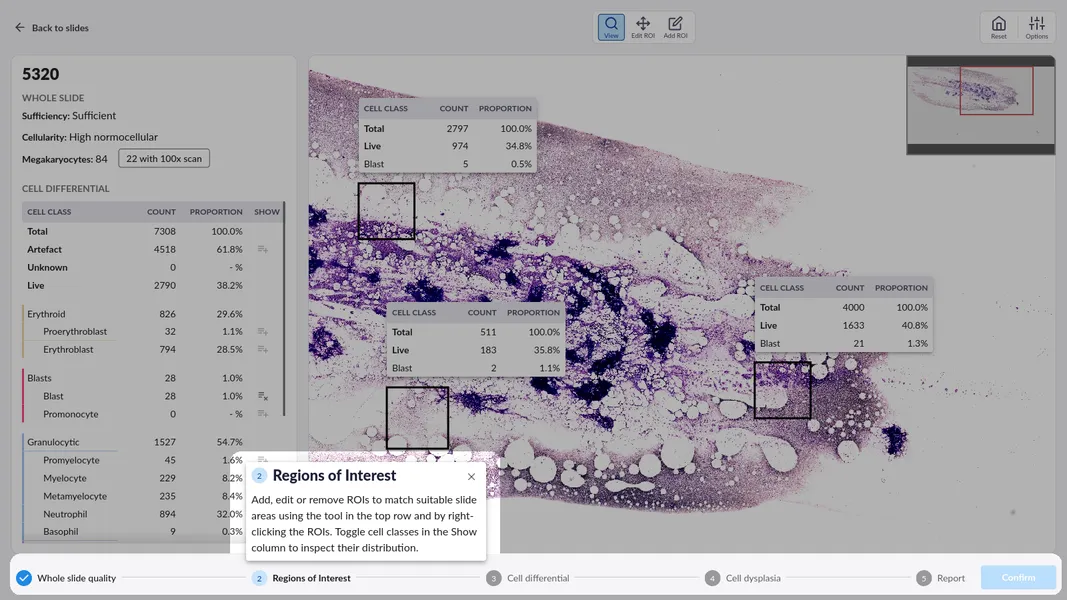Toggle show for the Promonocyte class
Image resolution: width=1067 pixels, height=600 pixels.
click(262, 414)
